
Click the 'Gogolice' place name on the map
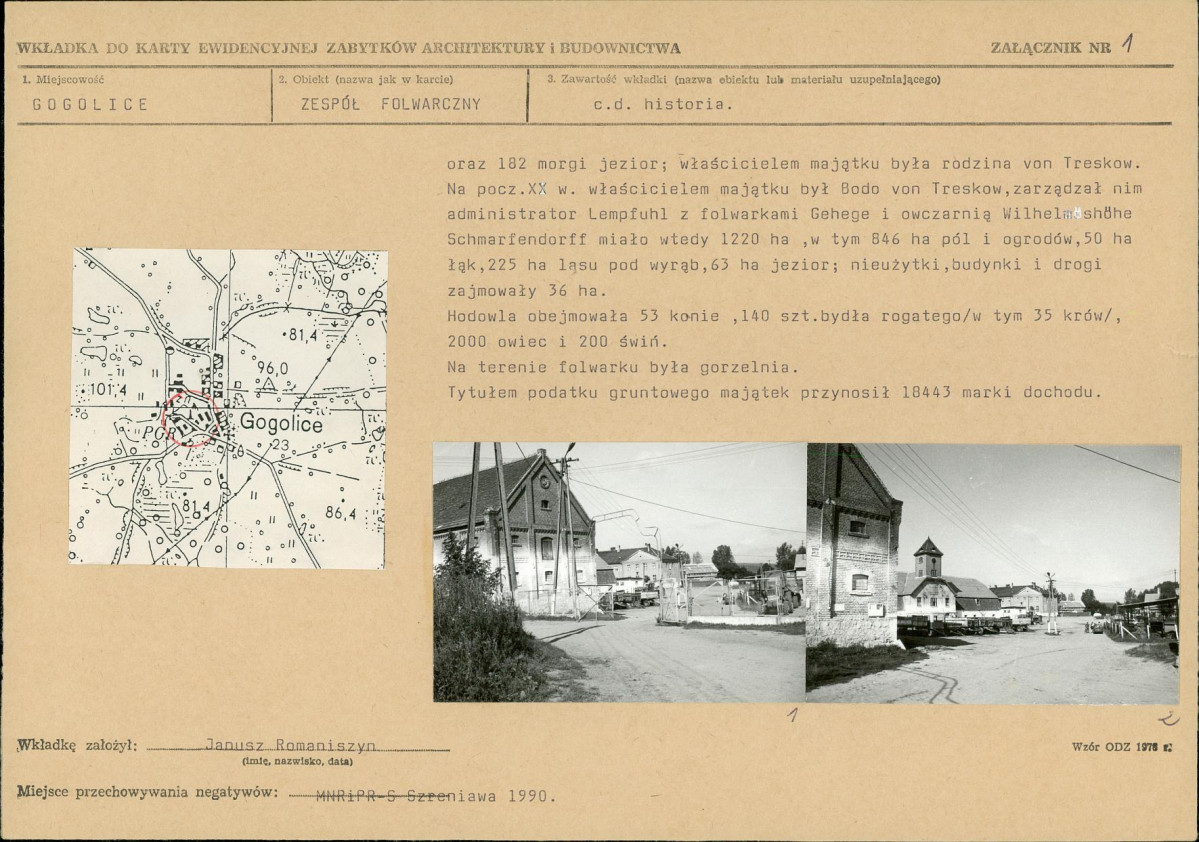(281, 423)
